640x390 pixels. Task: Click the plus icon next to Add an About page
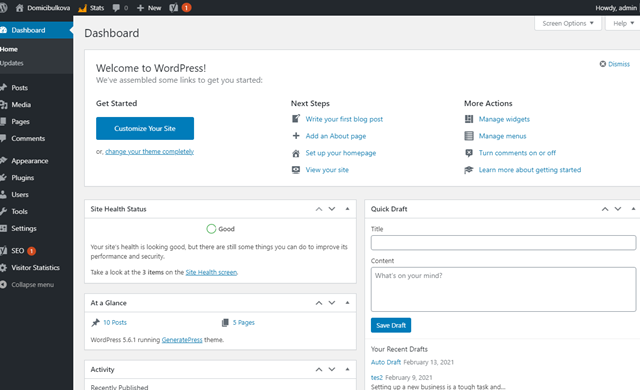(296, 136)
